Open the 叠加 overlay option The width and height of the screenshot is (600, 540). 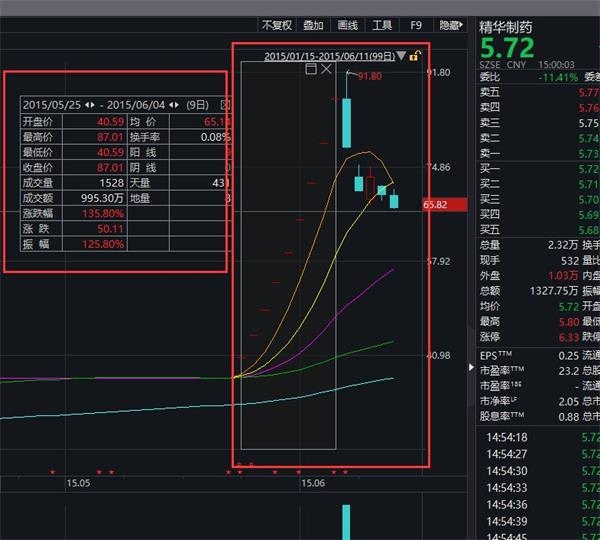(x=313, y=25)
